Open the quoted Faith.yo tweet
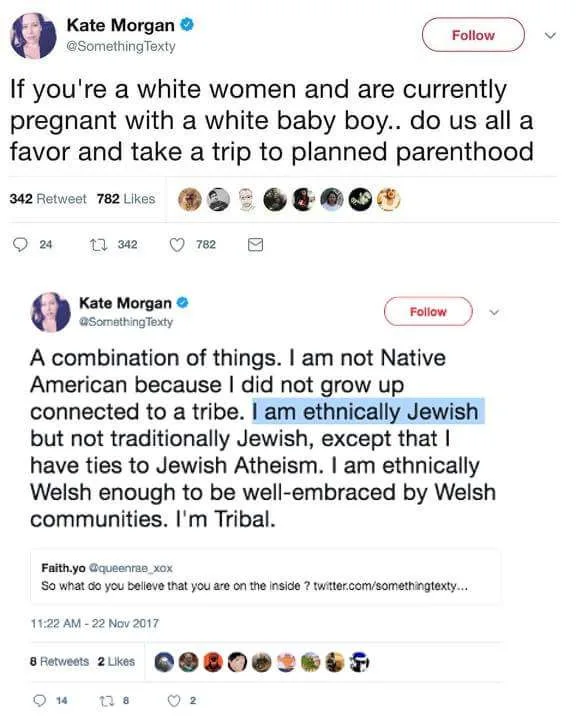The height and width of the screenshot is (721, 576). 265,577
